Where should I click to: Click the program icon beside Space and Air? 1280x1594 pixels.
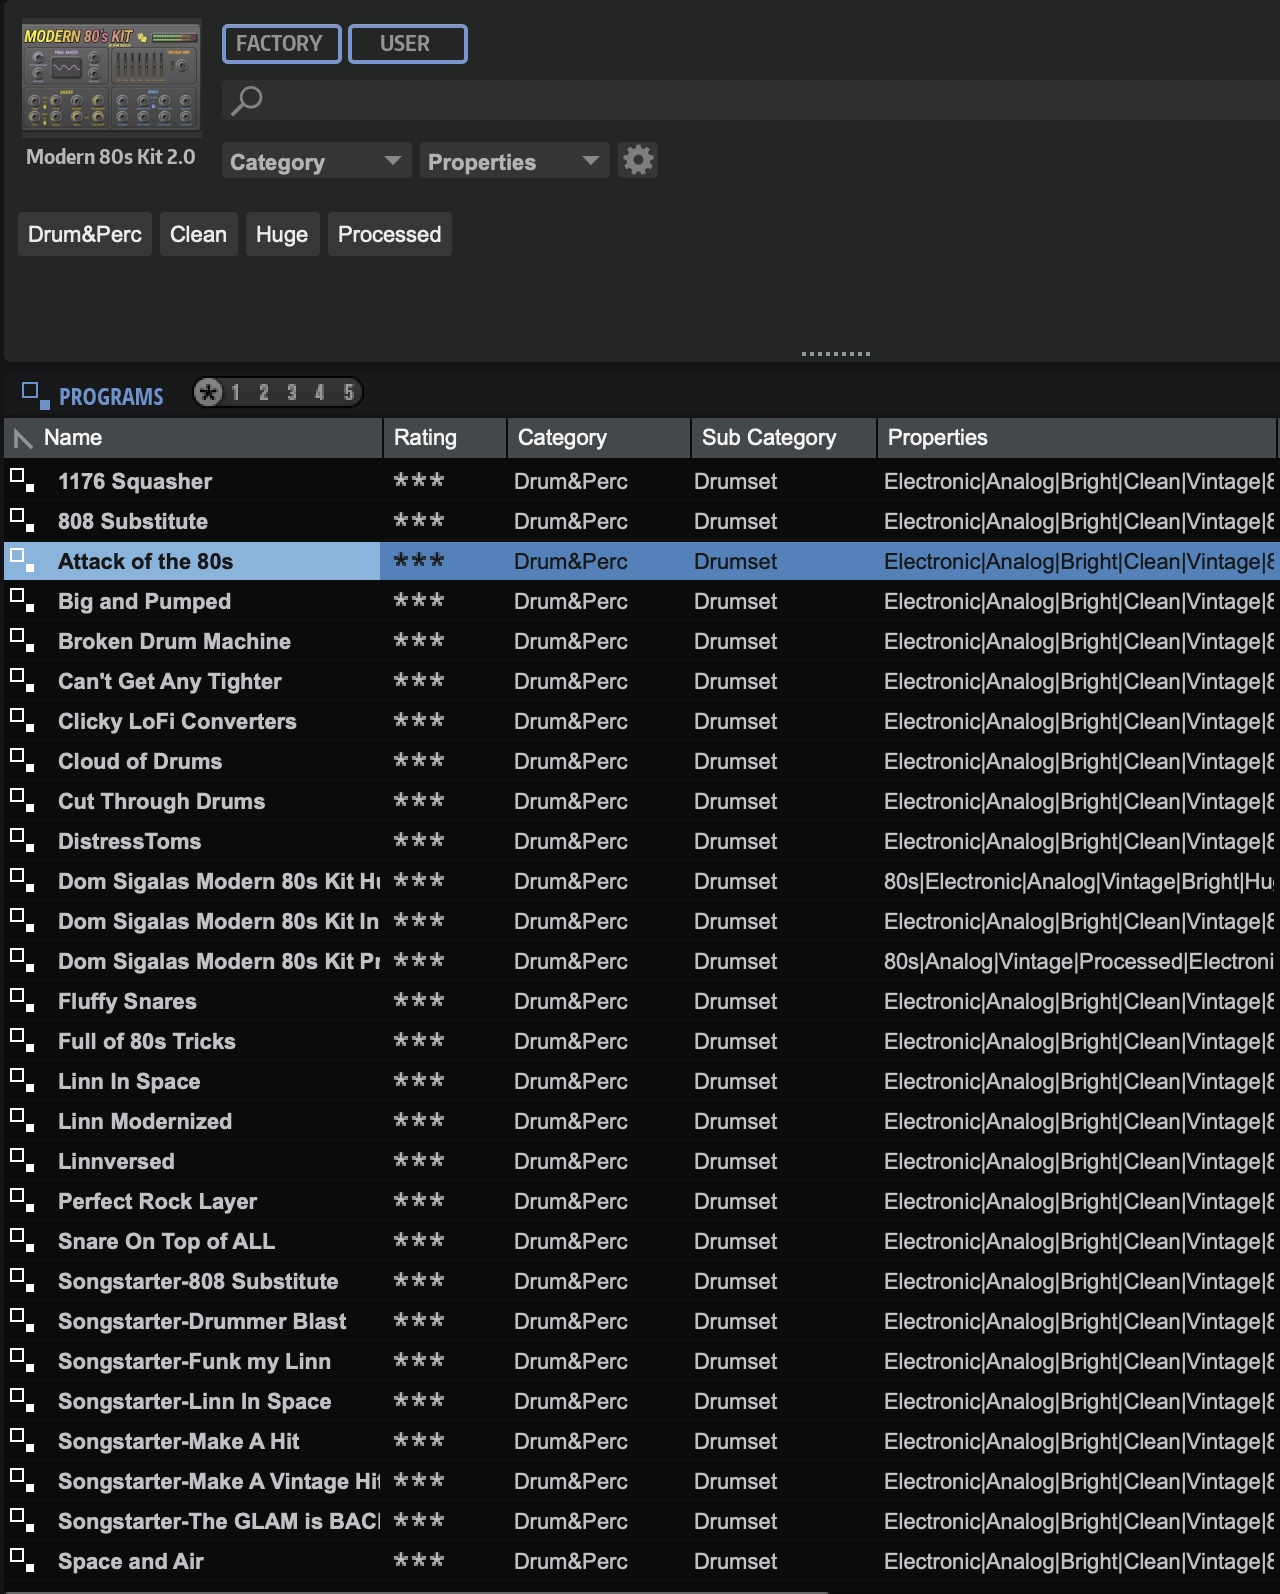(22, 1561)
